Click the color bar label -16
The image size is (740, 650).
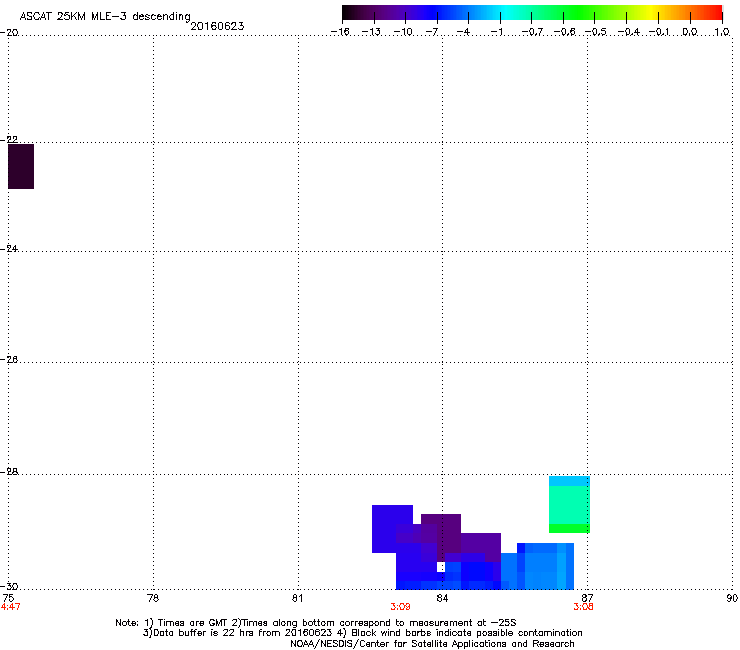click(340, 32)
